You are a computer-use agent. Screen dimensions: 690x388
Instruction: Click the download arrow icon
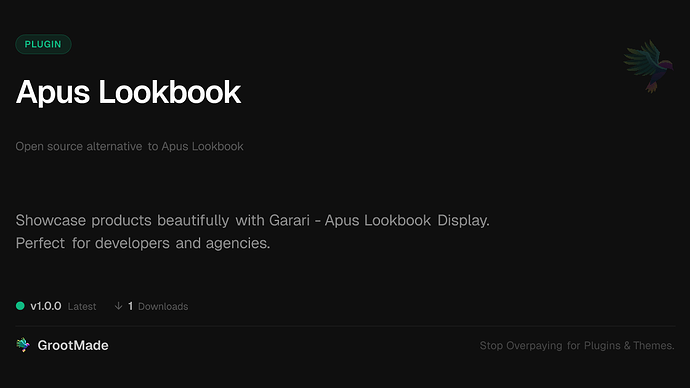pos(118,306)
